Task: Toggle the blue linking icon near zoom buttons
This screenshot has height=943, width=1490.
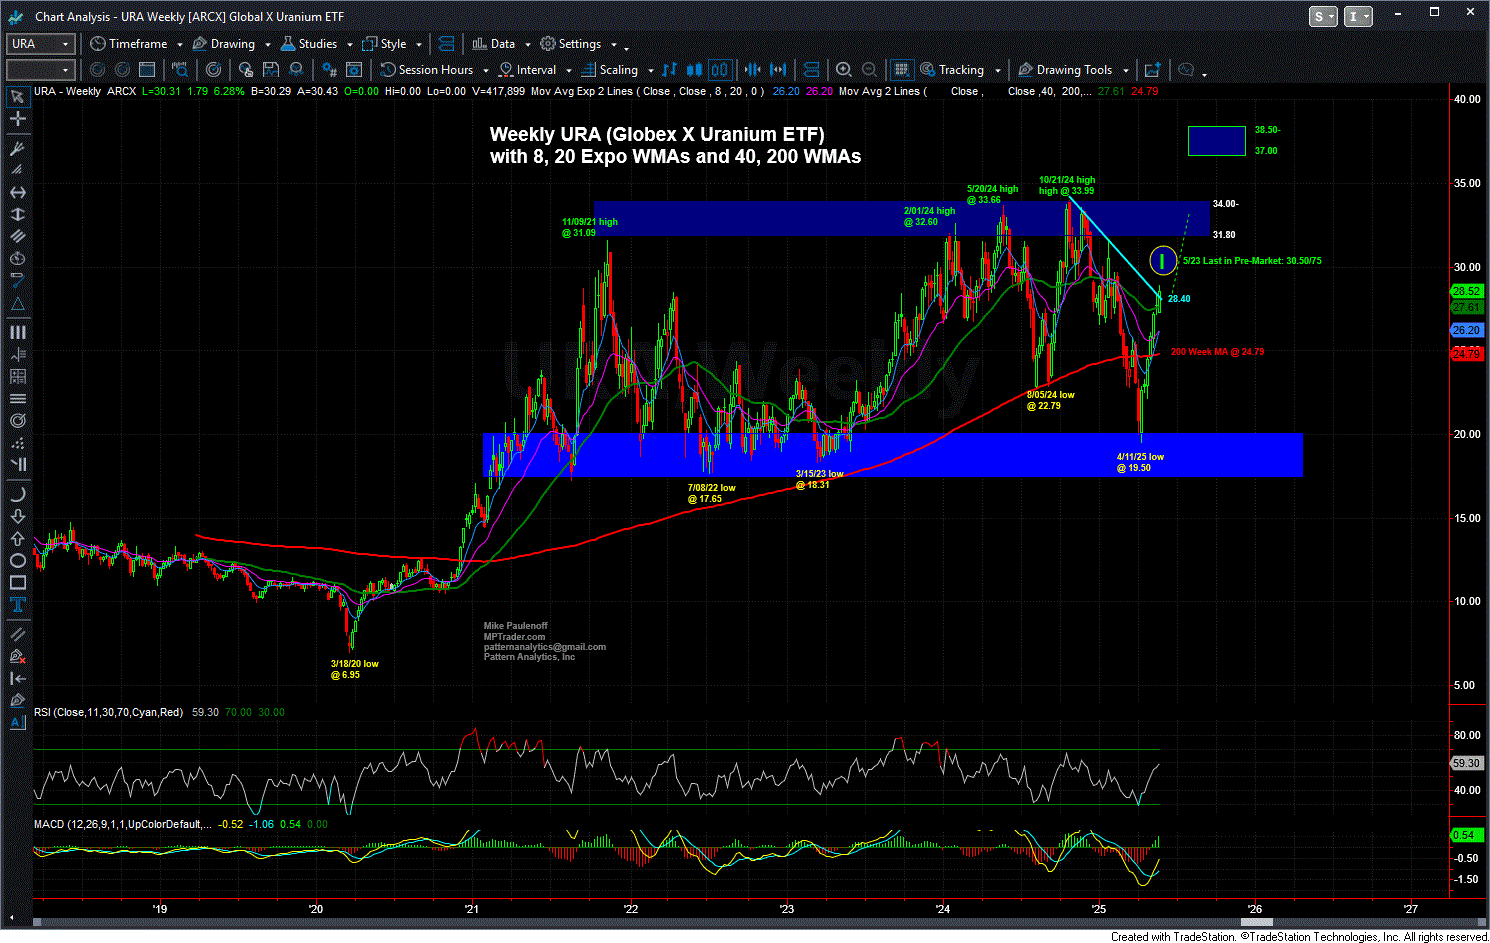Action: 811,70
